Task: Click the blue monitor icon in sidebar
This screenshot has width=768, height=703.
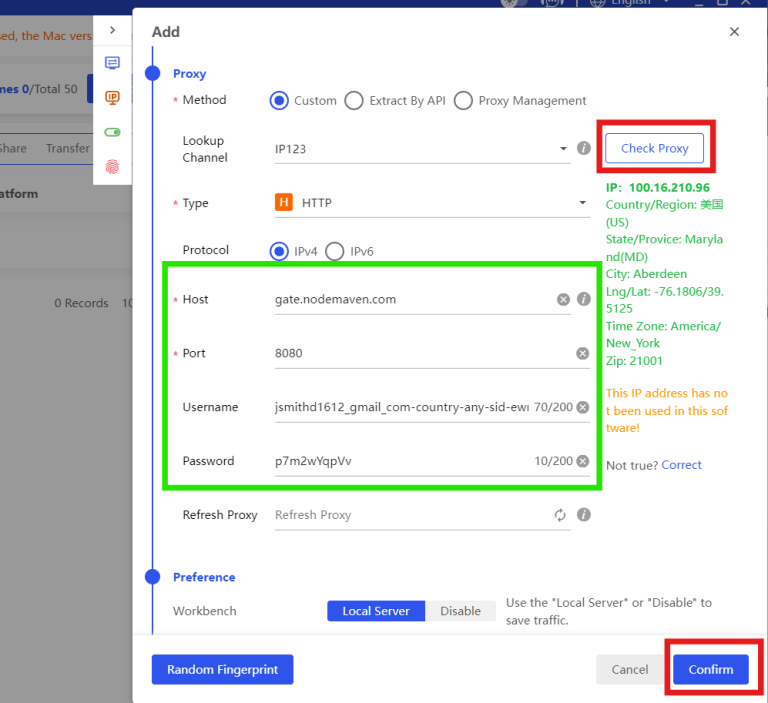Action: (112, 63)
